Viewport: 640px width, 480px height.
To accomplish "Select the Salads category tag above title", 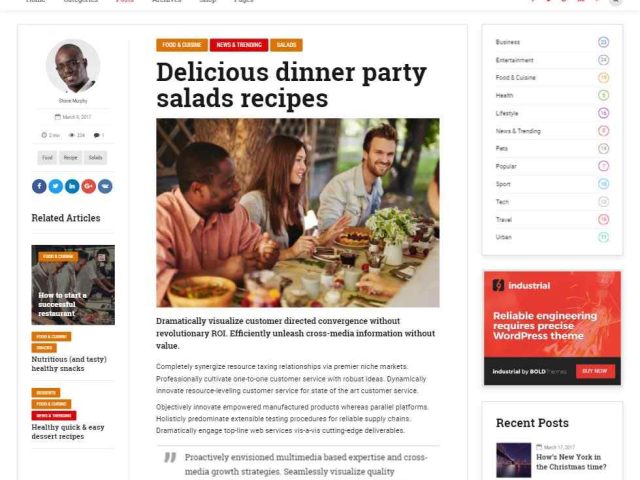I will pos(286,45).
